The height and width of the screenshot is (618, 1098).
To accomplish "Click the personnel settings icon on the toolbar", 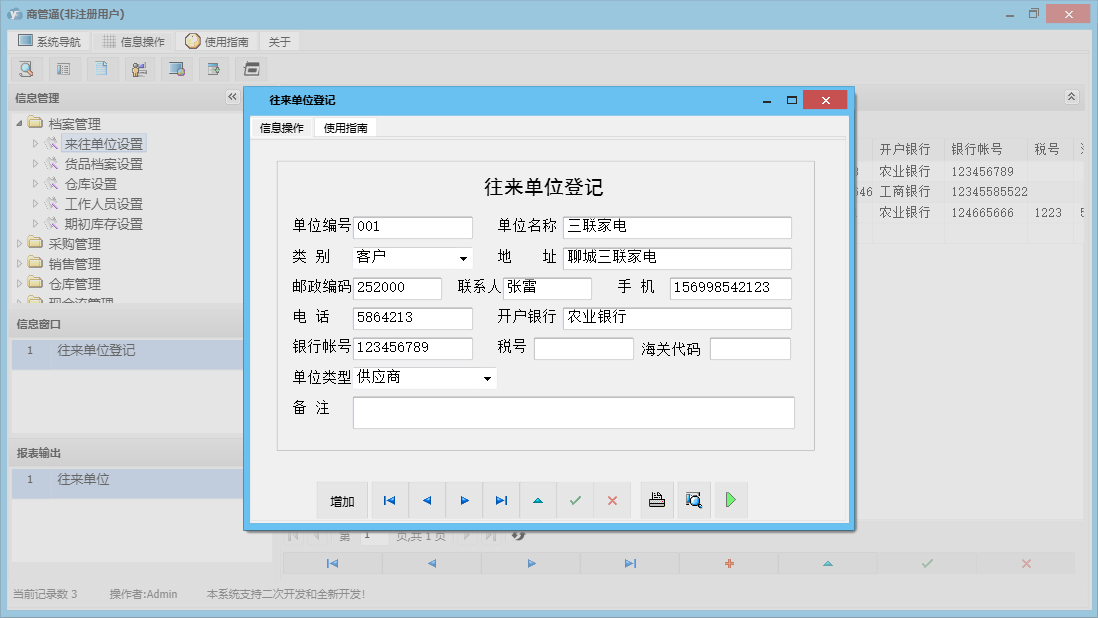I will pos(139,69).
